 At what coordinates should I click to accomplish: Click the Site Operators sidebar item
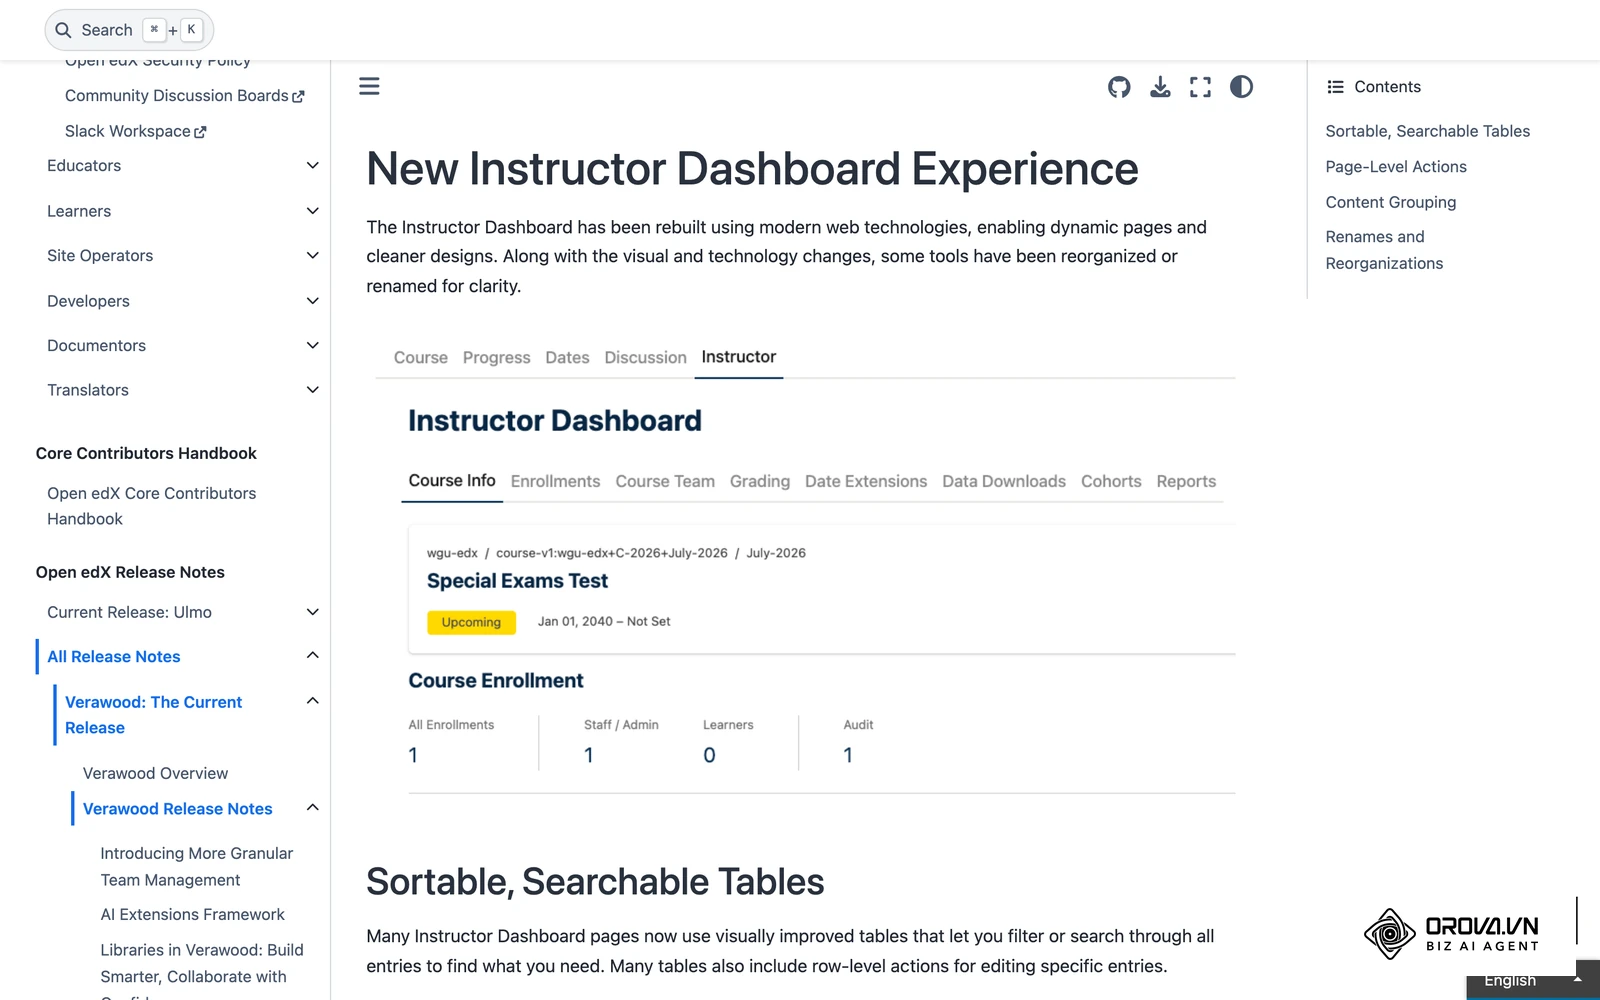click(x=100, y=256)
